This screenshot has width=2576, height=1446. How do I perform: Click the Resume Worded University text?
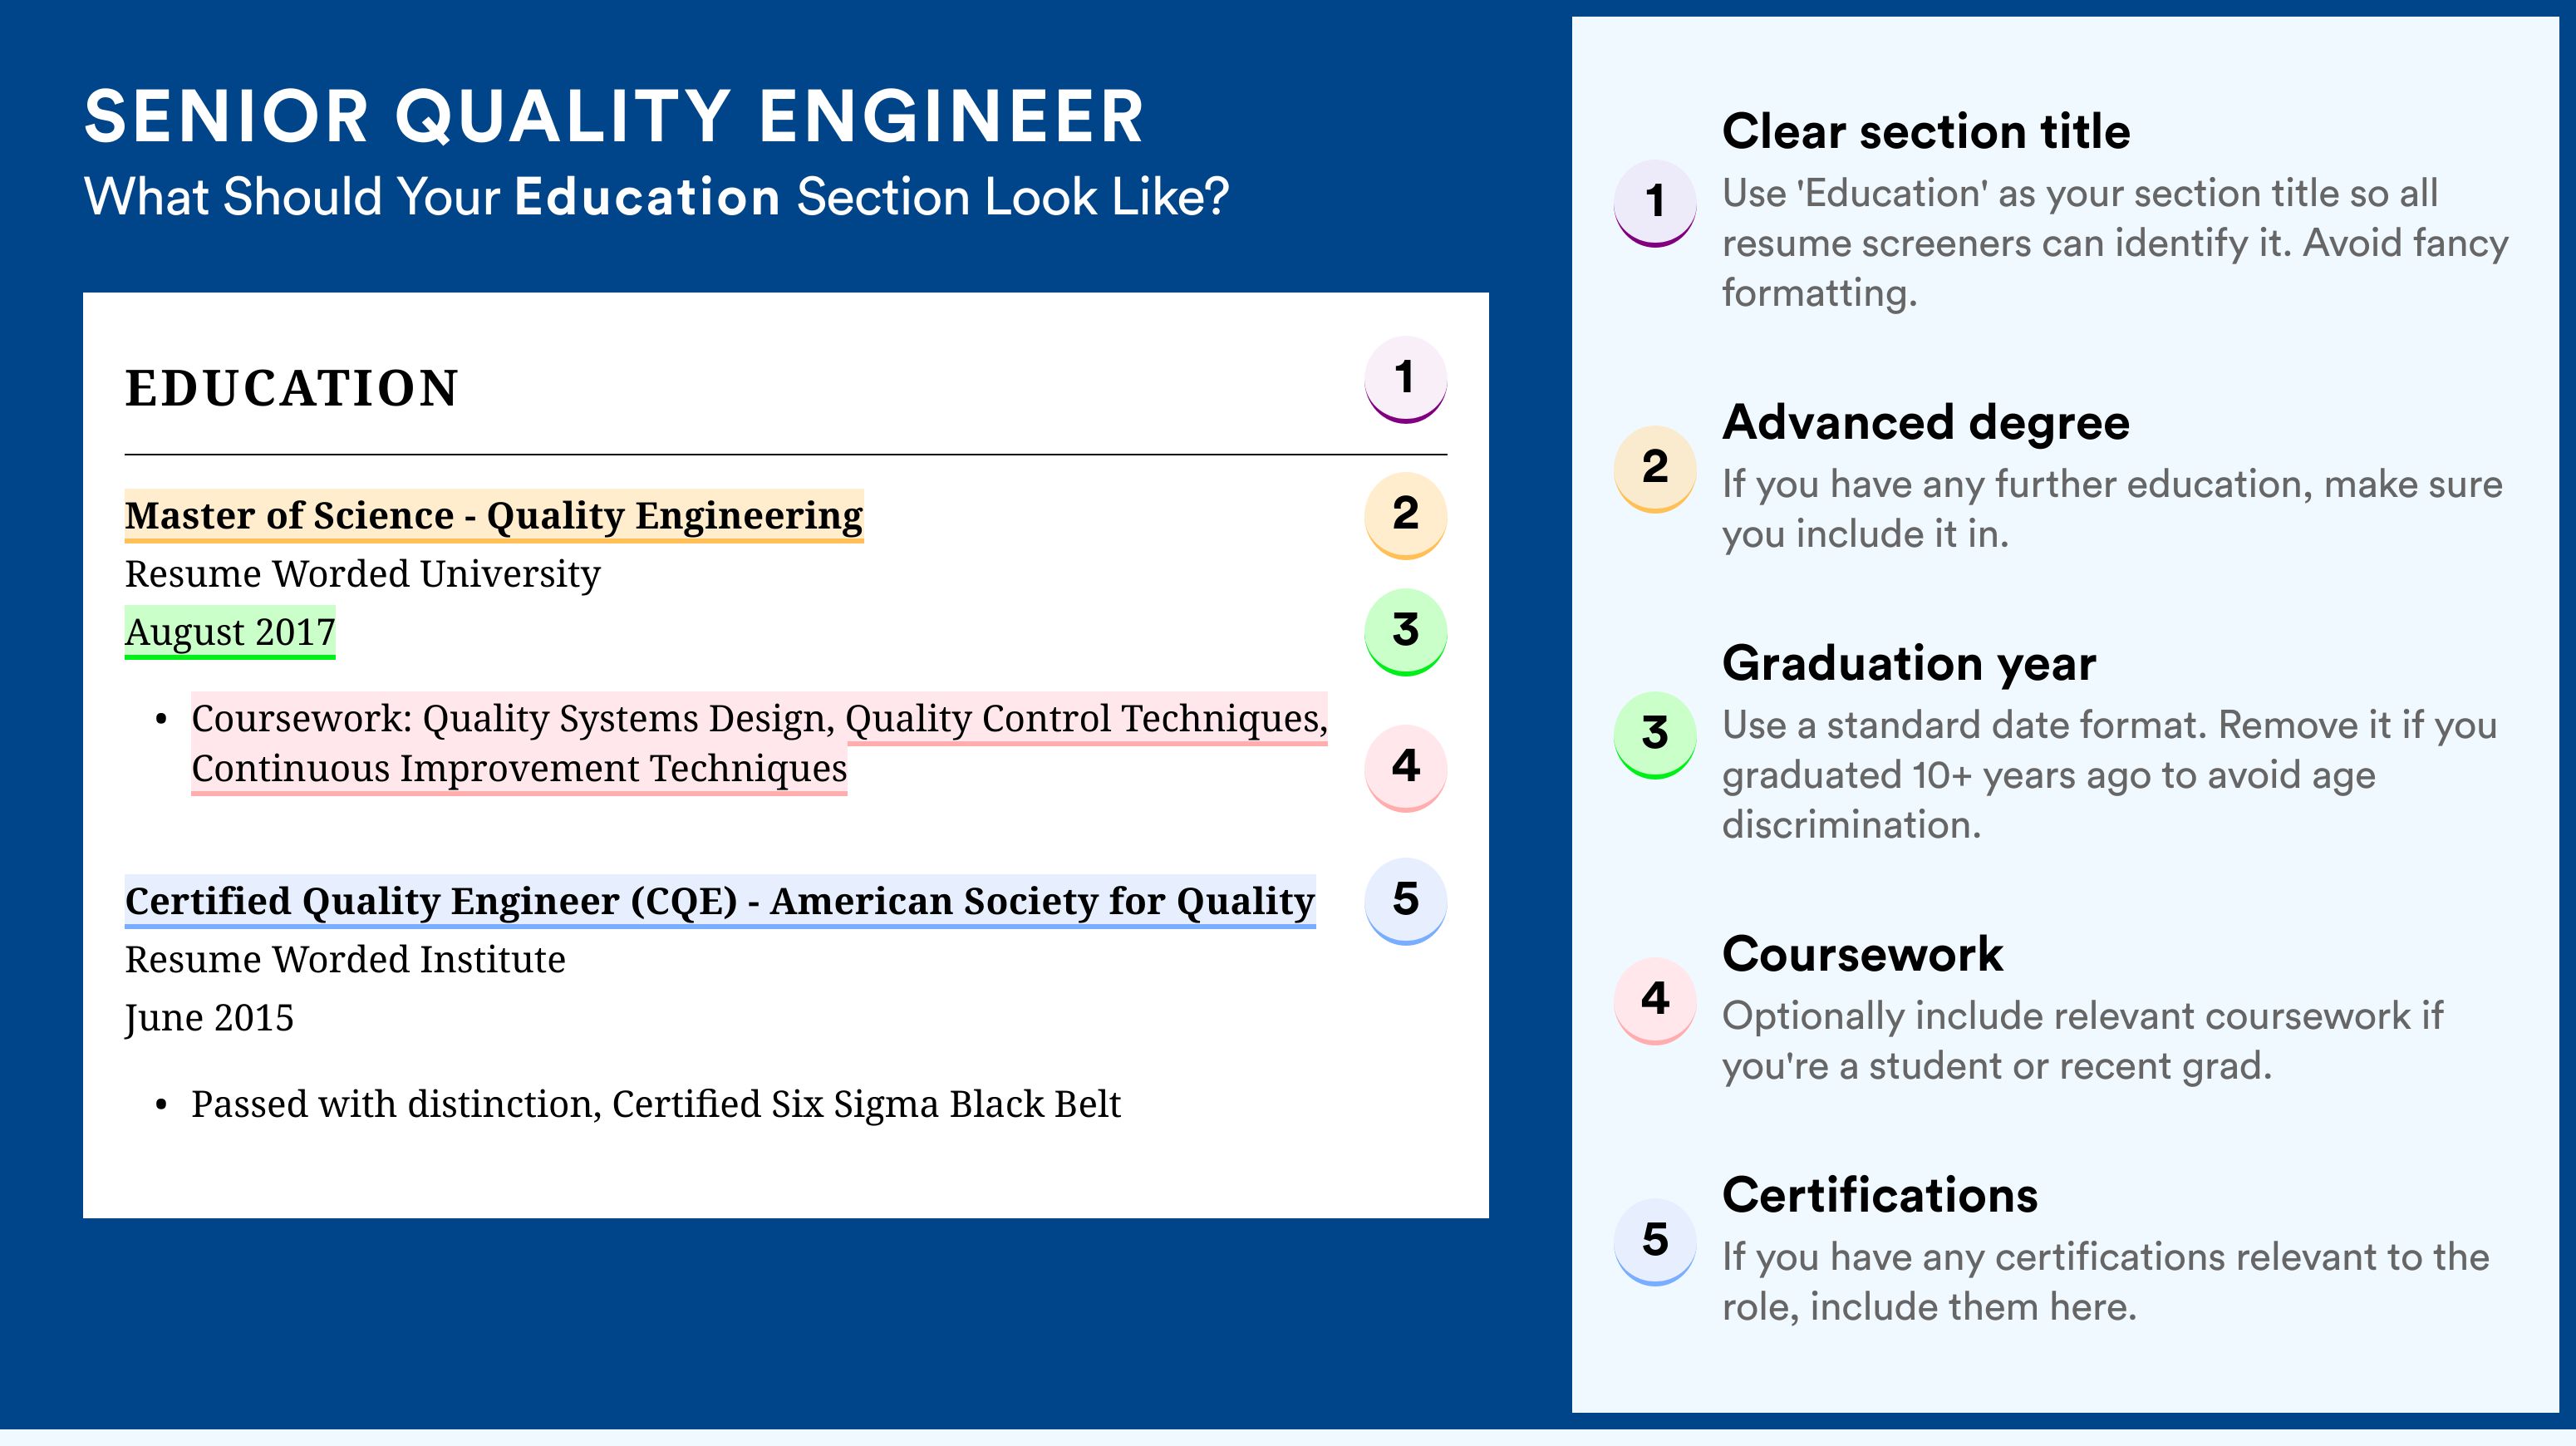click(362, 574)
